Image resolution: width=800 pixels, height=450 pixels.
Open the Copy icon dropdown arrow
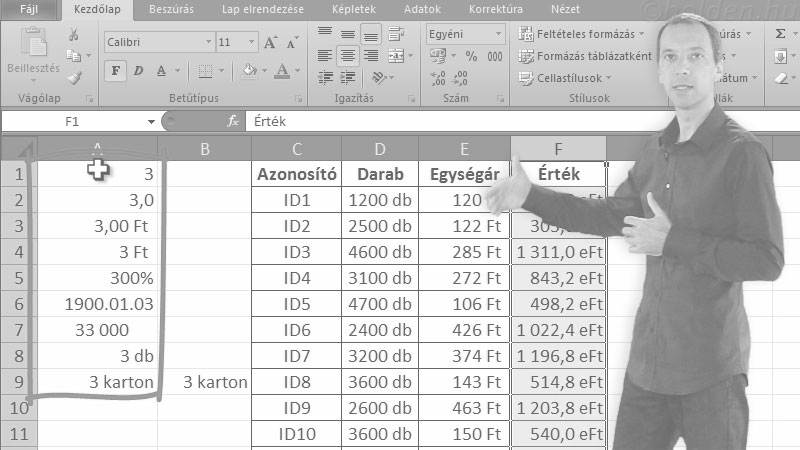pos(89,56)
